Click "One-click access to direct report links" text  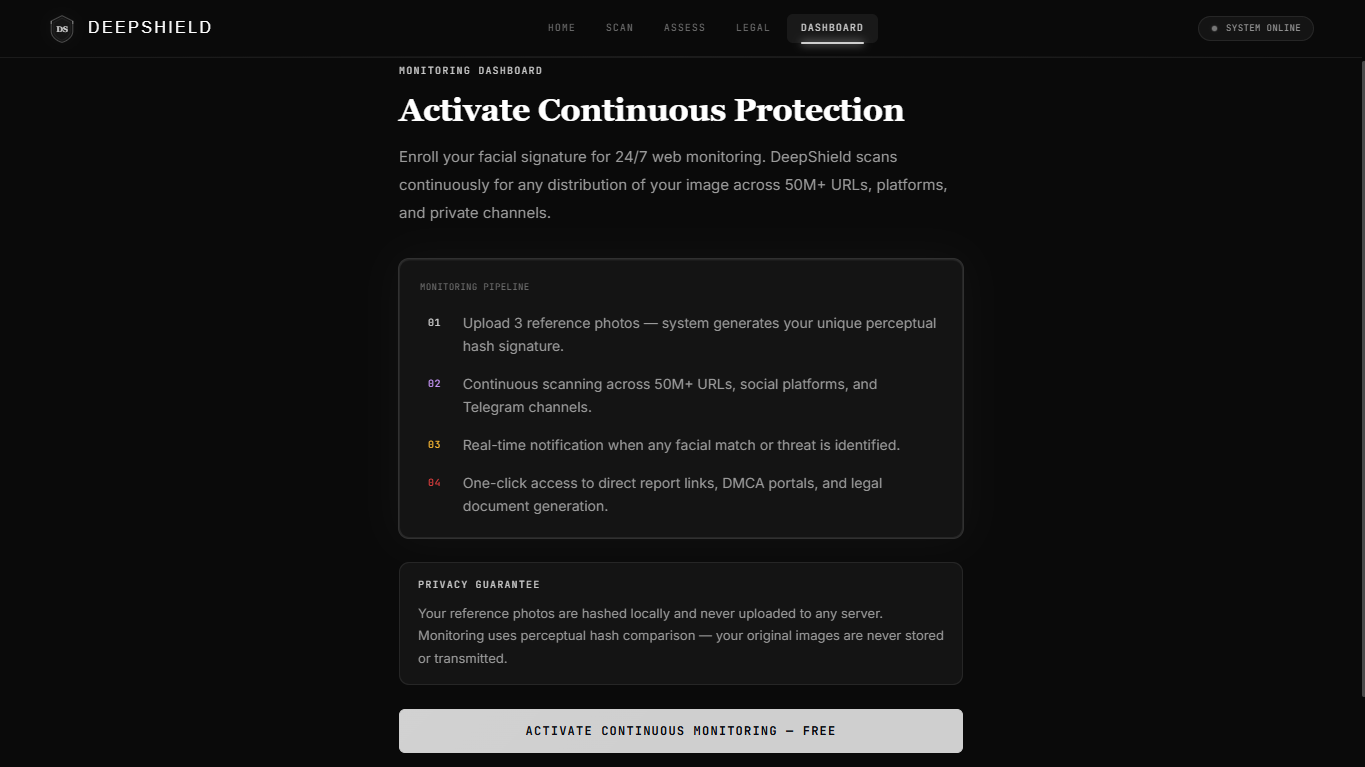coord(672,495)
